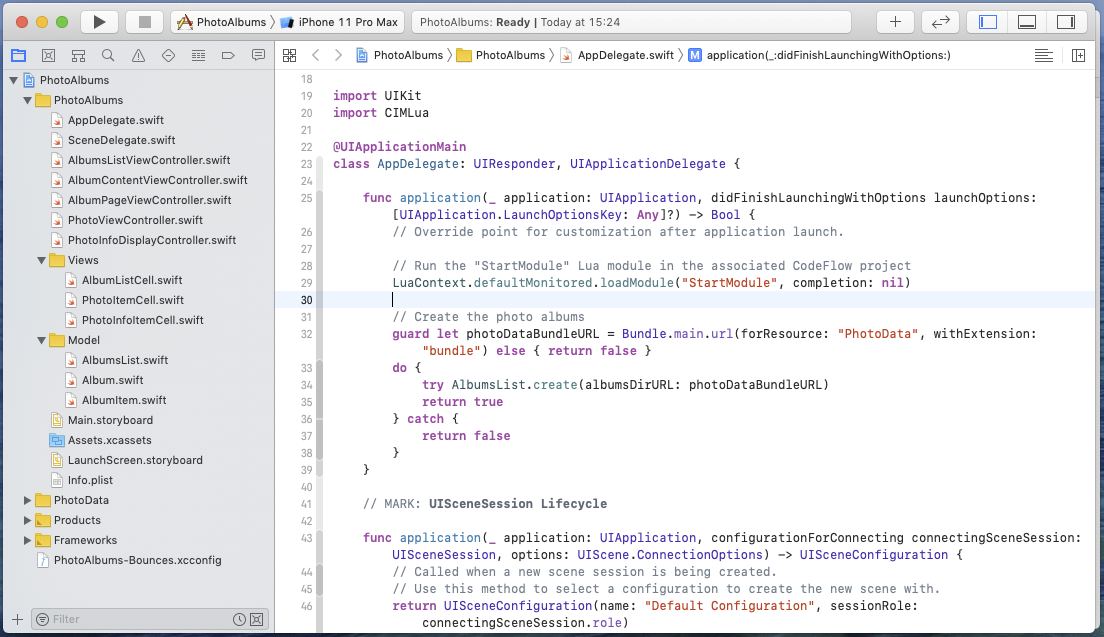Collapse the Model group

tap(42, 341)
